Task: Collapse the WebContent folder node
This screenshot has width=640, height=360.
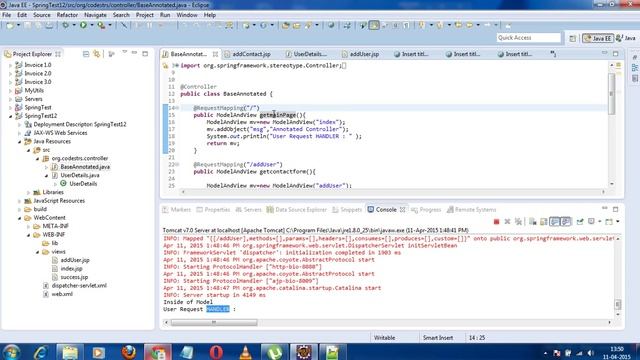Action: click(20, 218)
